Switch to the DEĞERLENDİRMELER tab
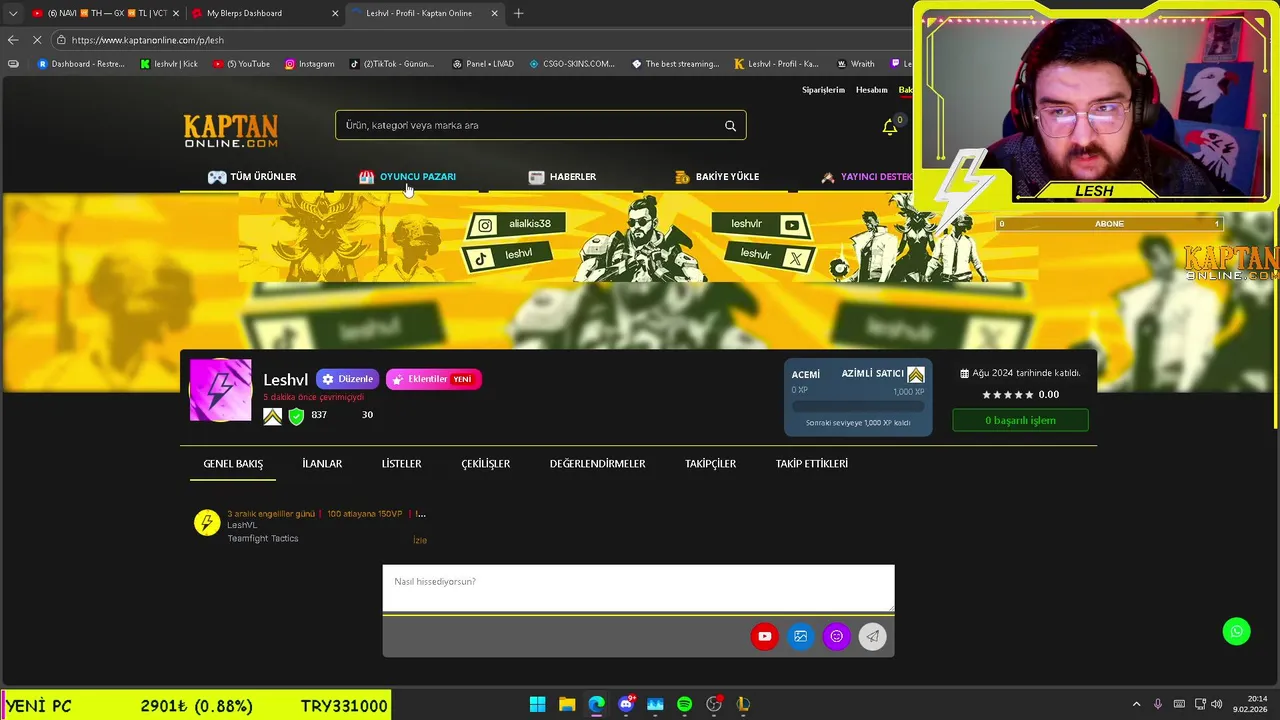 tap(597, 464)
